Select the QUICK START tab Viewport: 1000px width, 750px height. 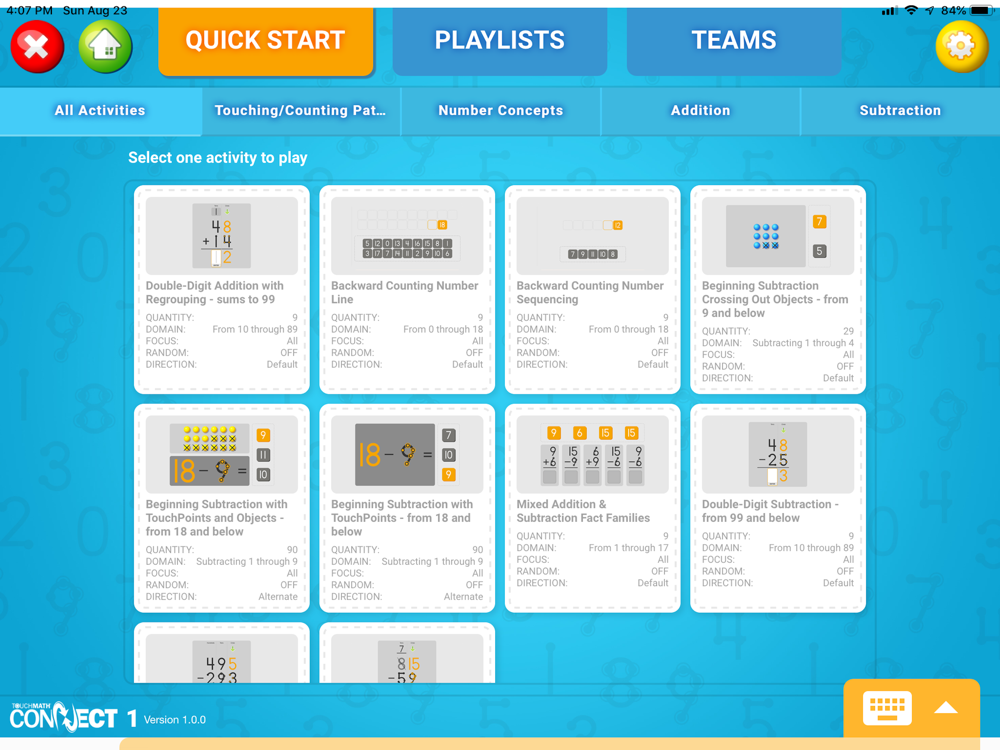265,40
